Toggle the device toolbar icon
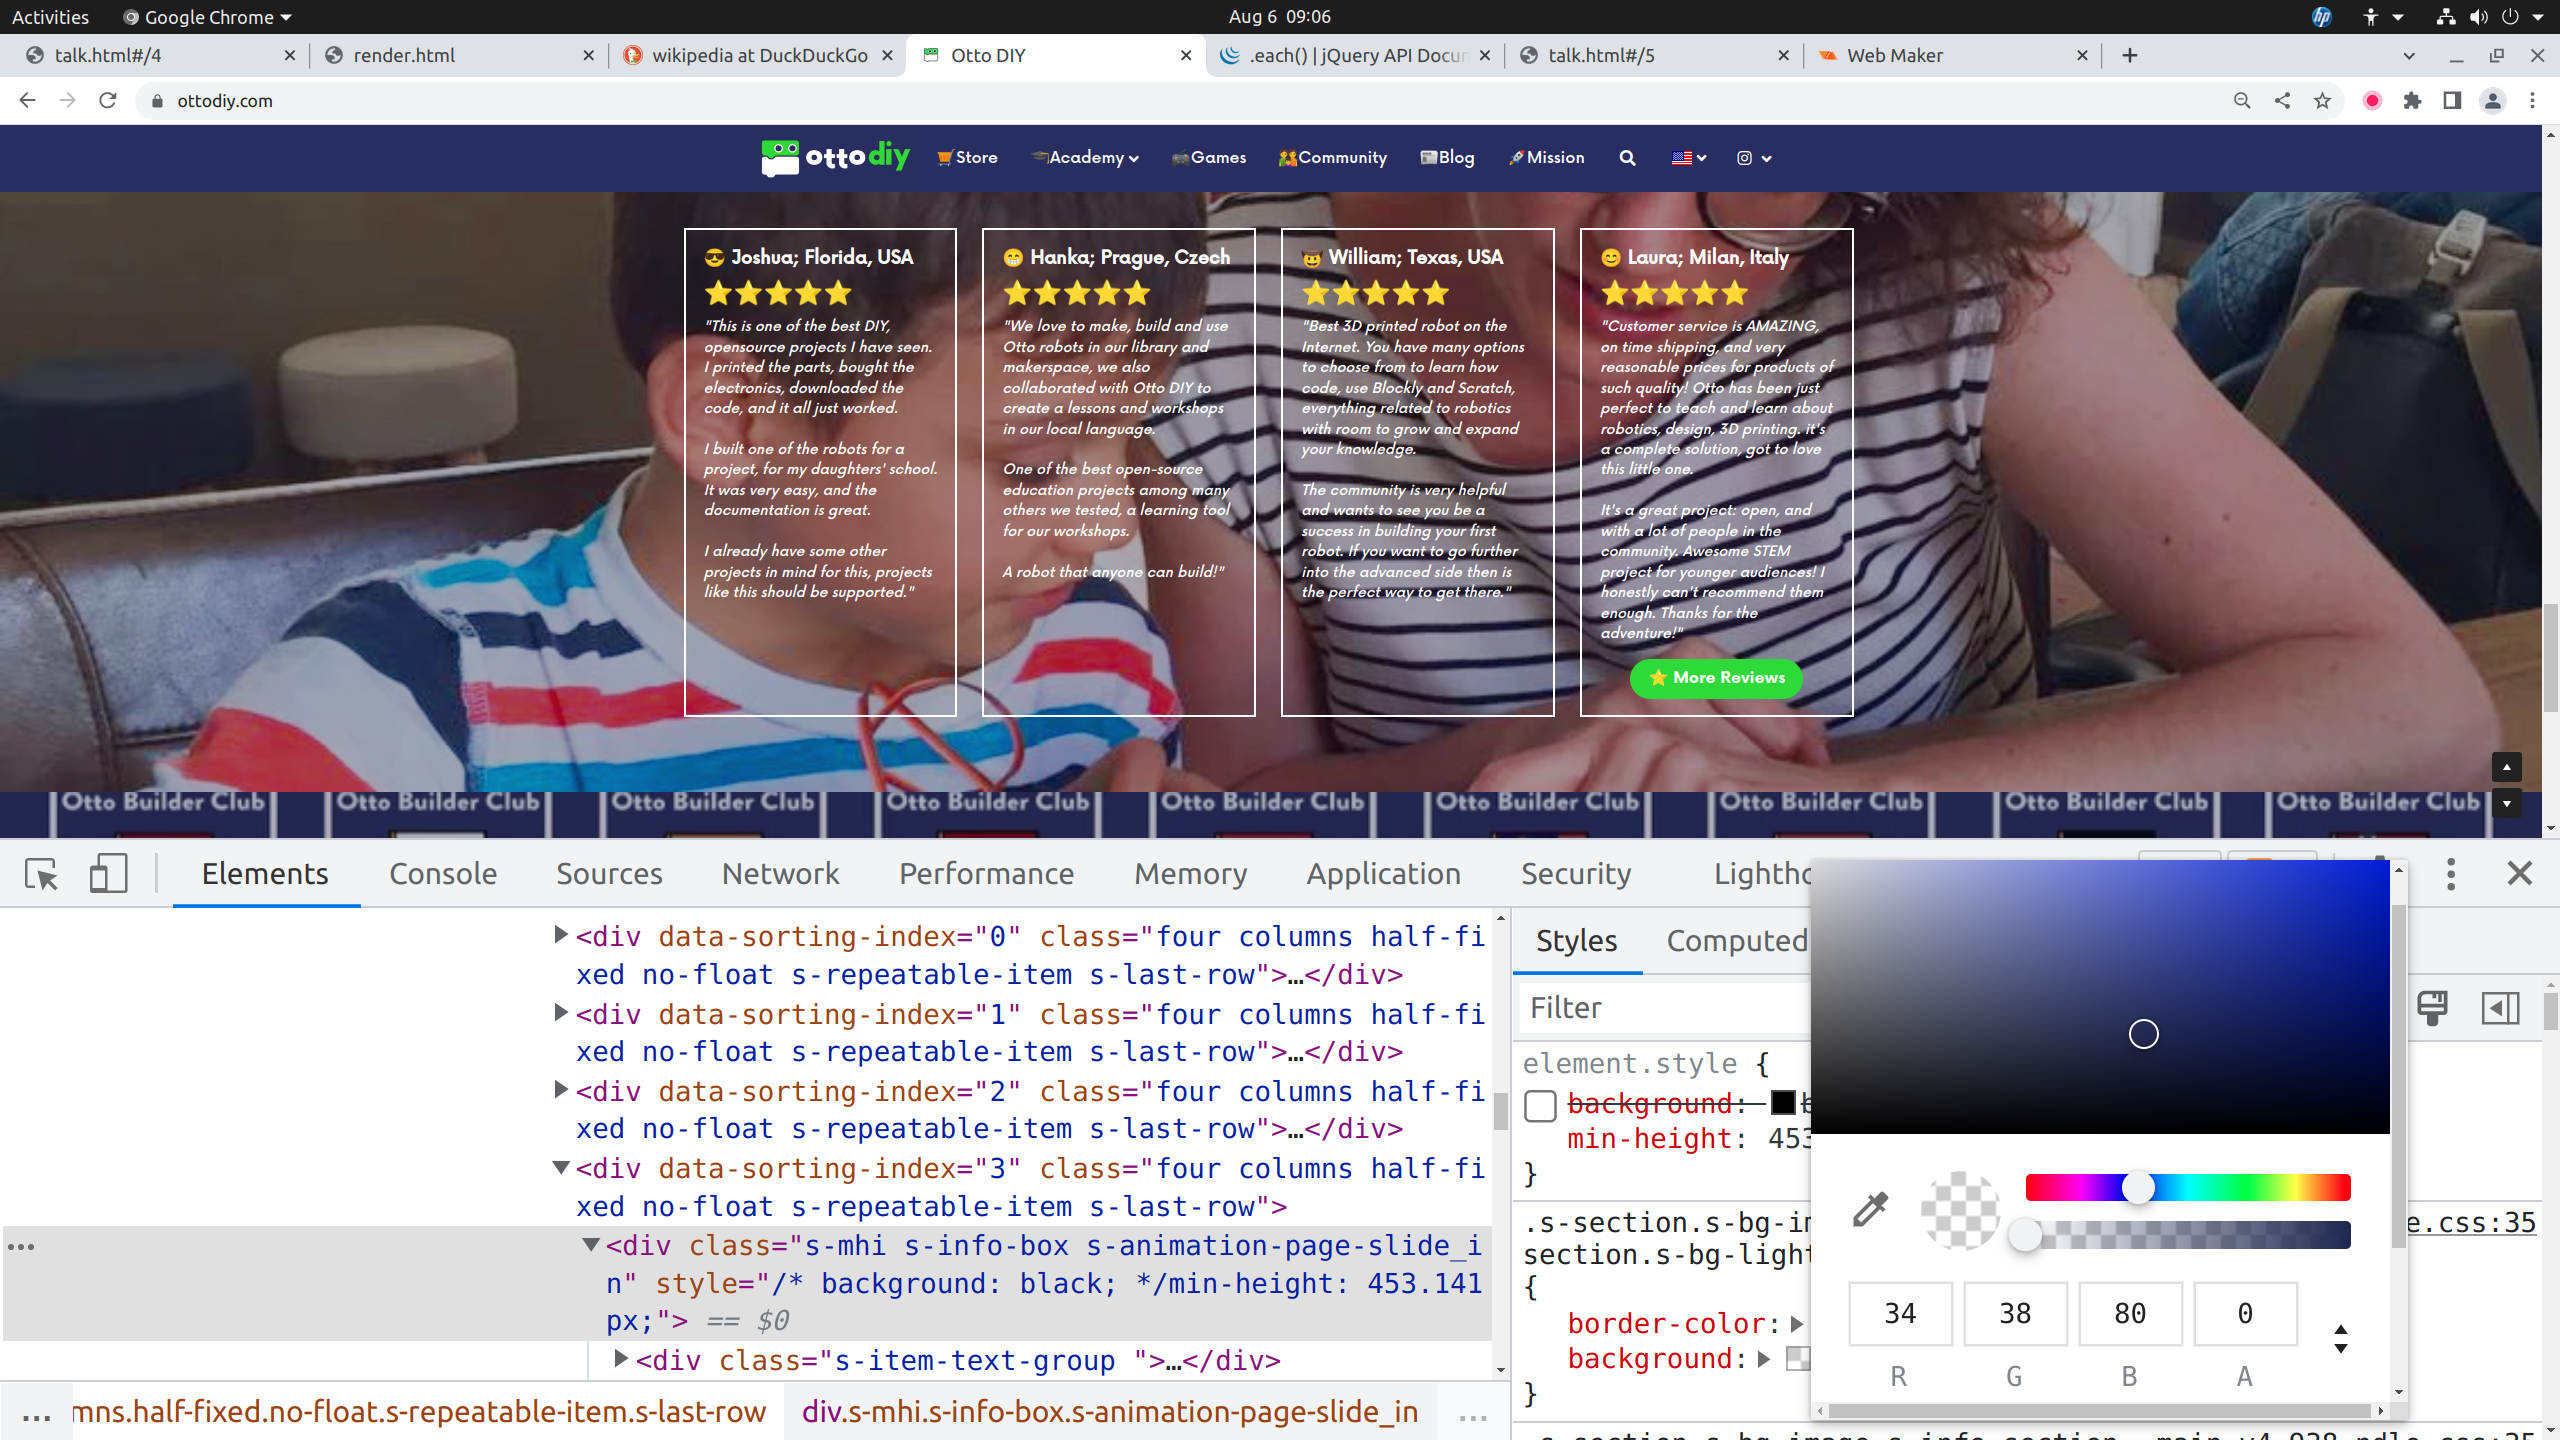 (108, 874)
